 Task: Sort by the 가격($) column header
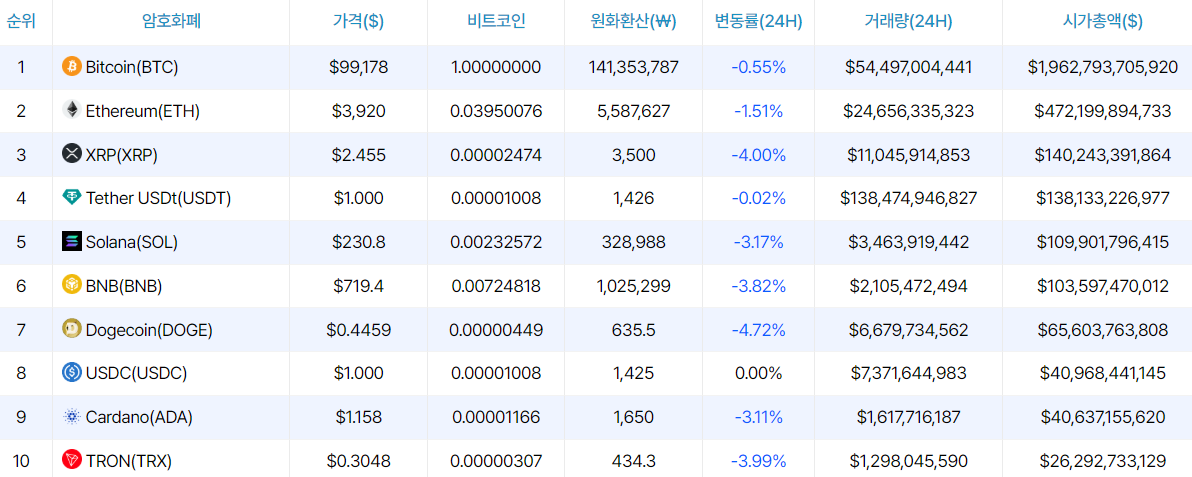358,21
